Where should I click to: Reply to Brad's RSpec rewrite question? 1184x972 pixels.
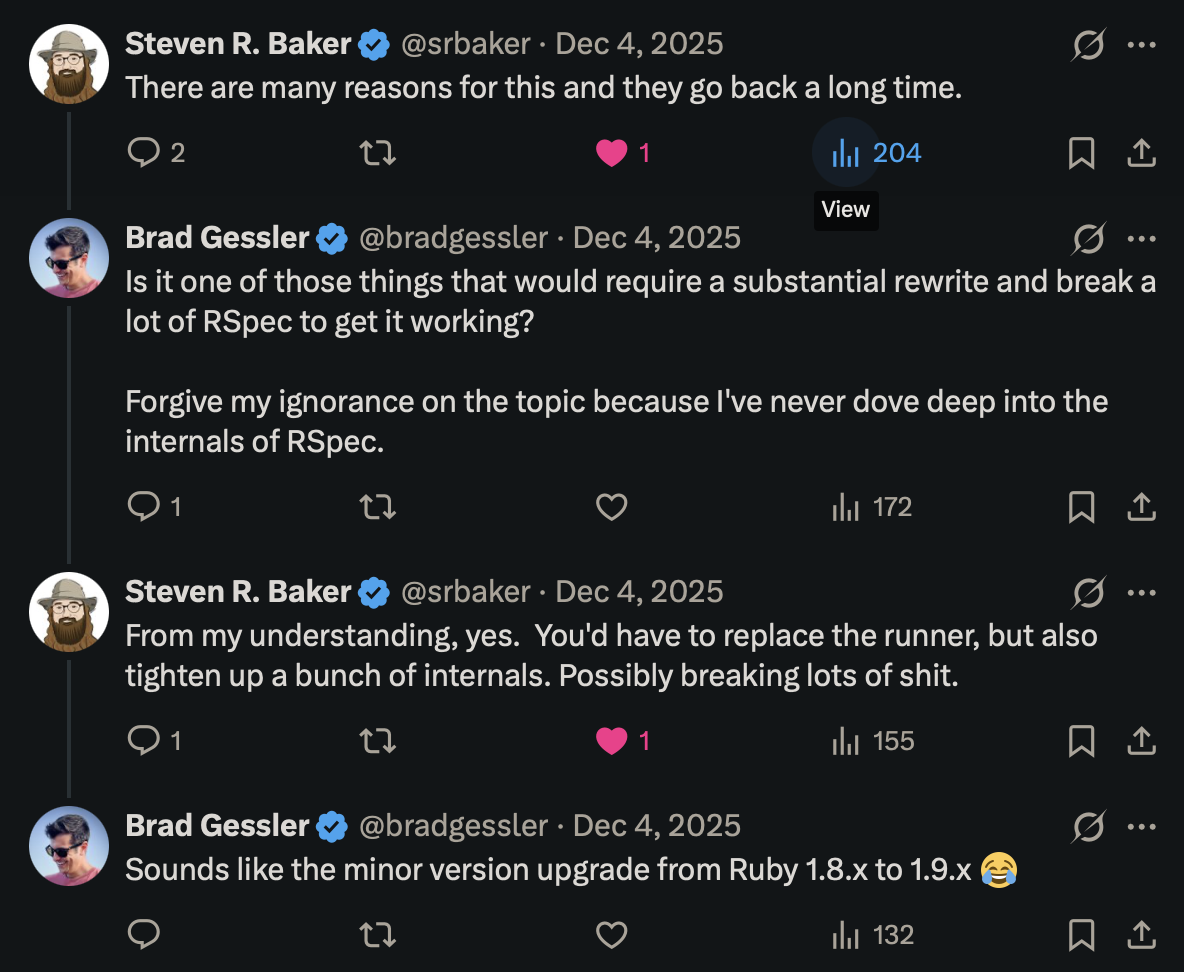[x=146, y=507]
